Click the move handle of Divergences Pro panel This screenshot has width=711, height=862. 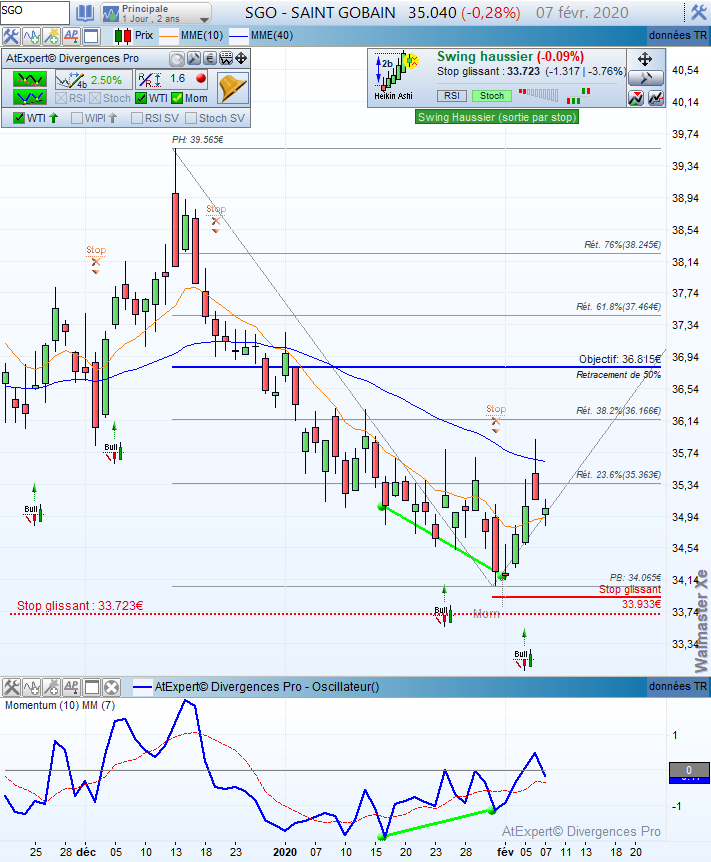[x=241, y=59]
